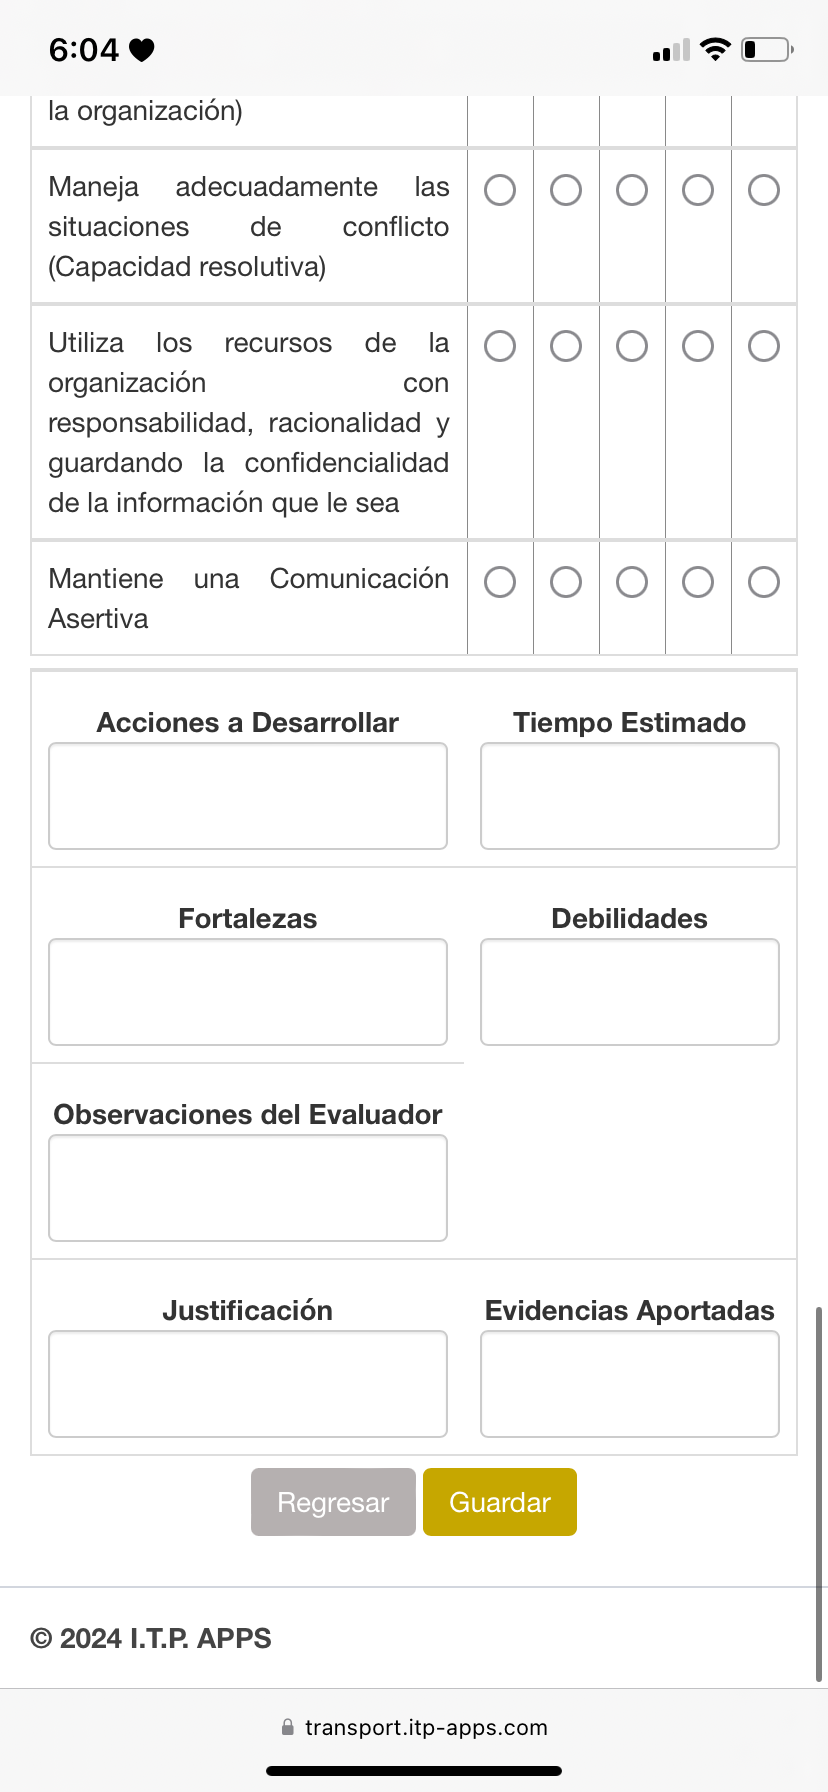Tap the heart icon beside the clock
Image resolution: width=828 pixels, height=1792 pixels.
(x=142, y=50)
